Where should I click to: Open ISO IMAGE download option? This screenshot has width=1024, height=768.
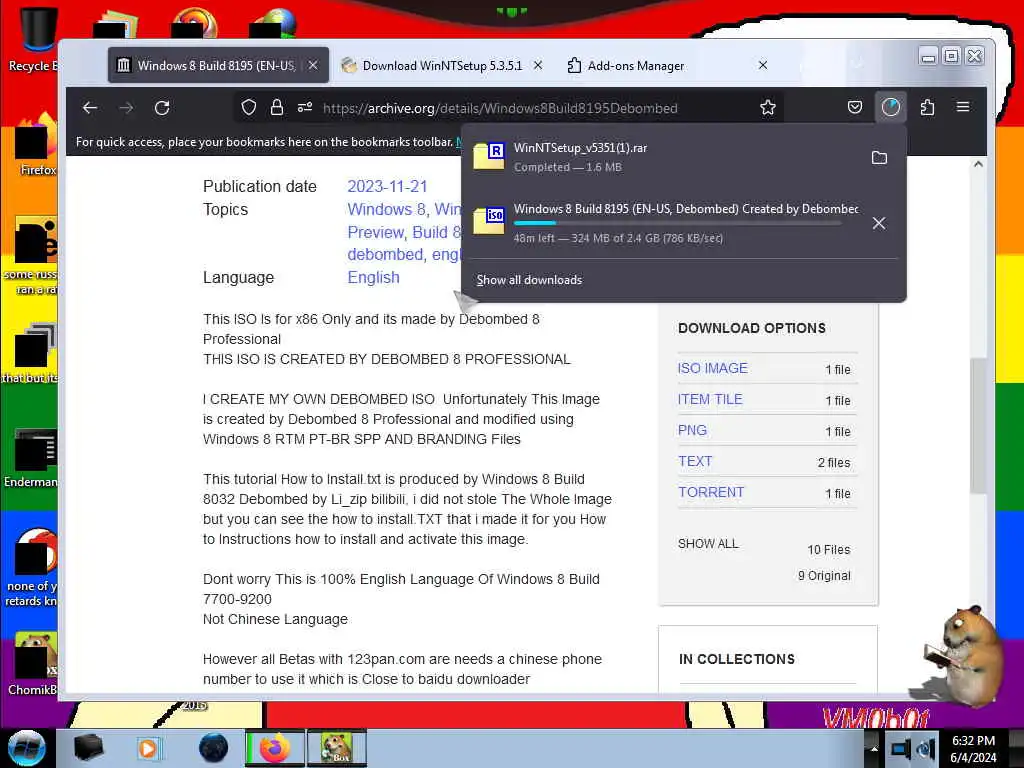point(712,368)
